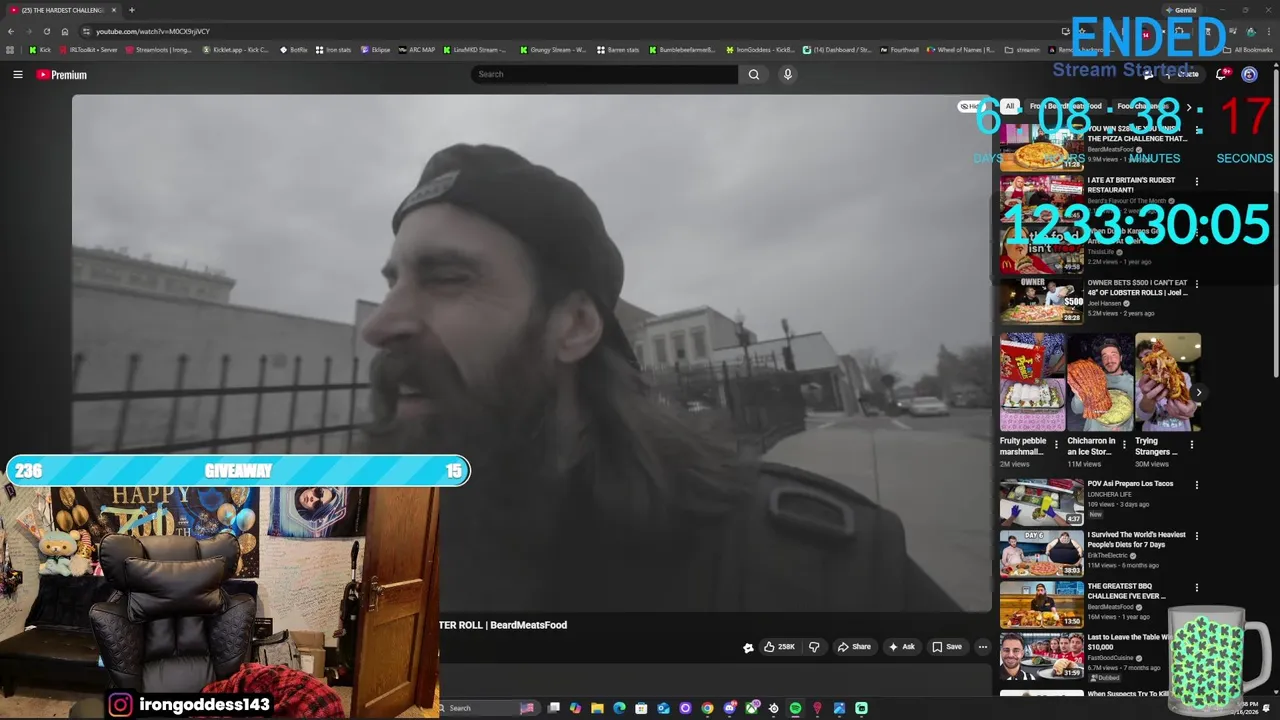Go to YouTube Premium home logo
Viewport: 1280px width, 720px height.
pyautogui.click(x=62, y=74)
